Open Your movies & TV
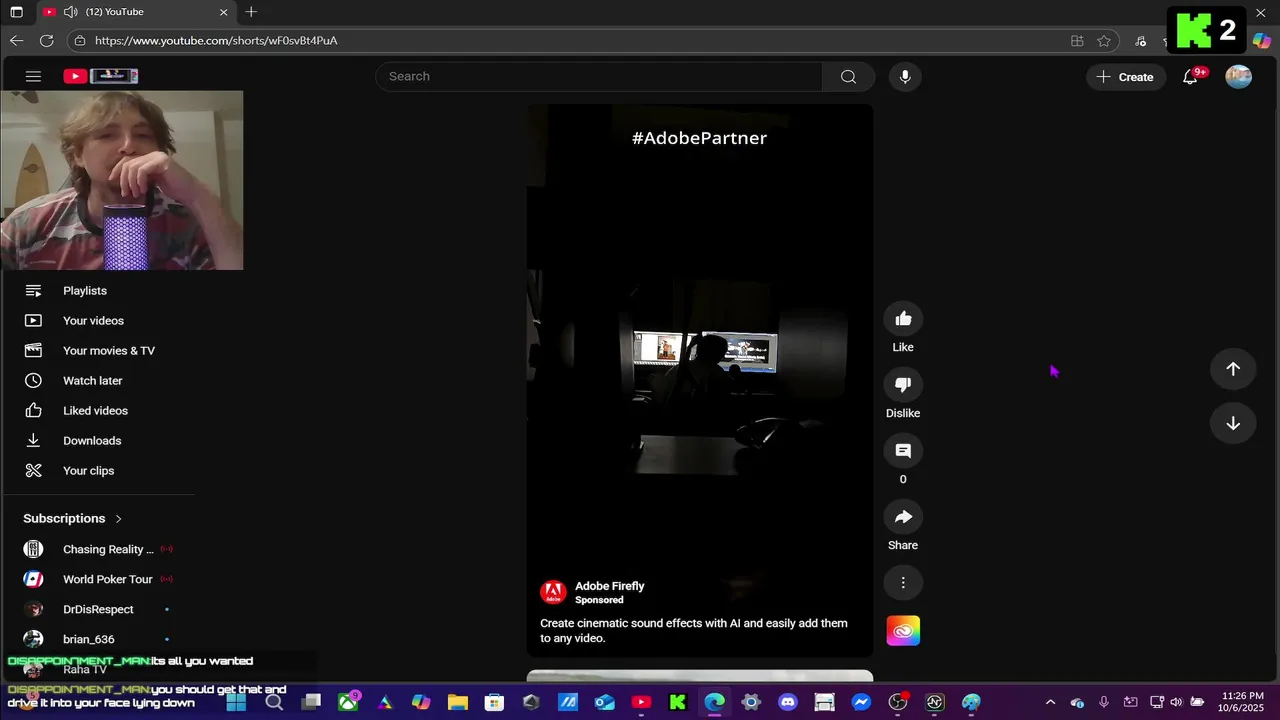The image size is (1280, 720). (x=110, y=351)
